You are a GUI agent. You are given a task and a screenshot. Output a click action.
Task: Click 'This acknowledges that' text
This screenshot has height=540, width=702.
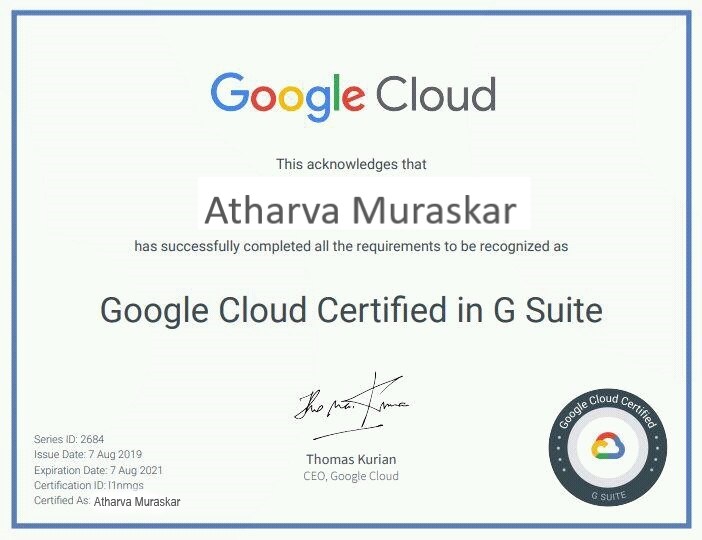pyautogui.click(x=351, y=164)
